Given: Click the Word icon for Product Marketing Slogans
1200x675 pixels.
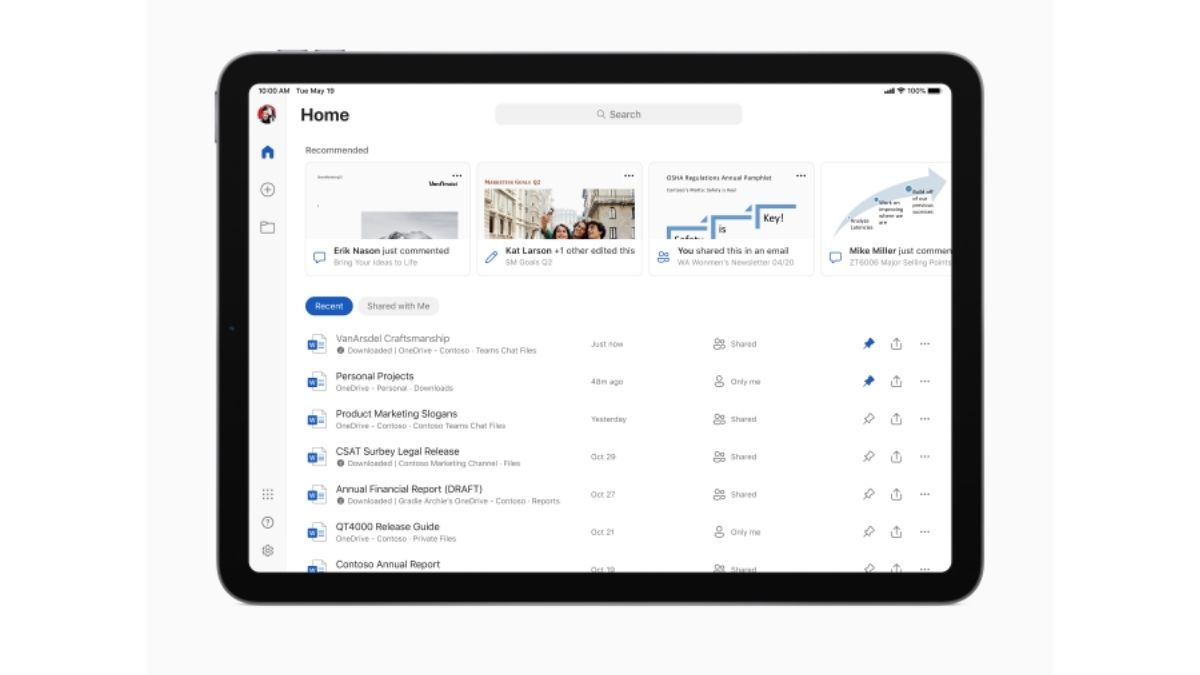Looking at the screenshot, I should point(317,420).
